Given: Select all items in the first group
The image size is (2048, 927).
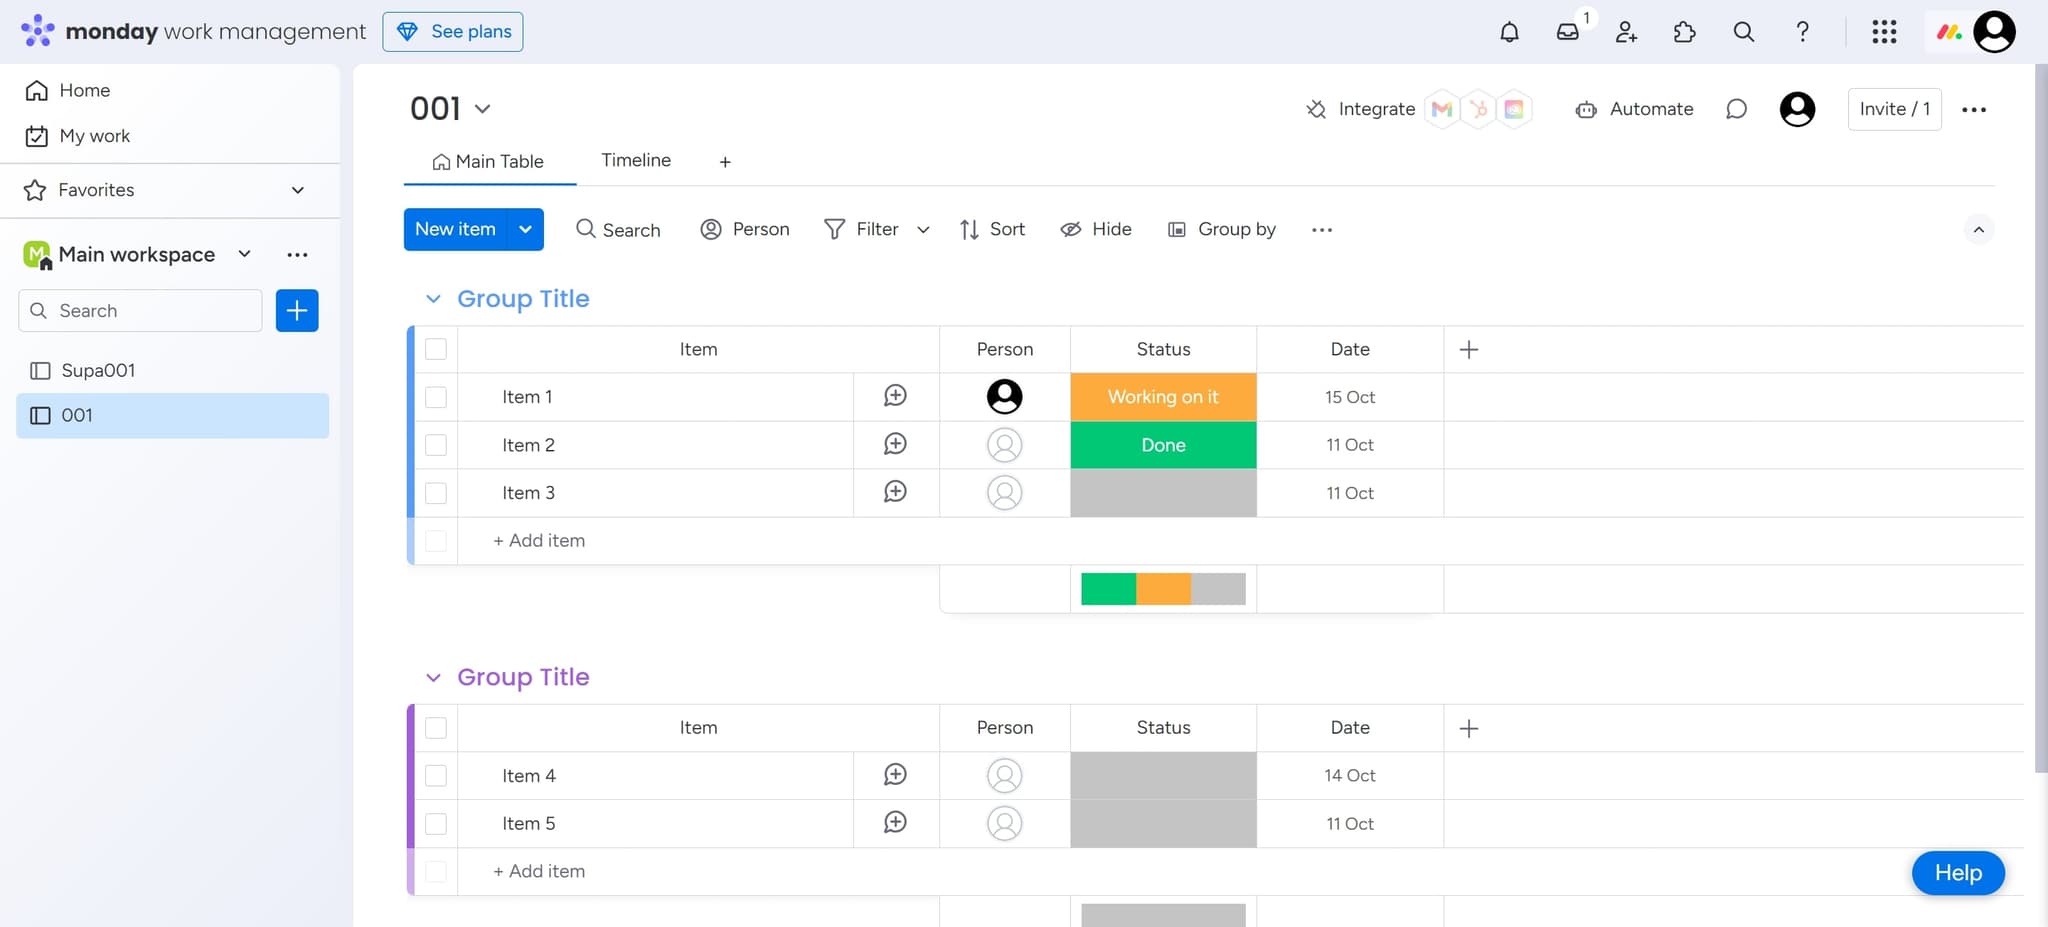Looking at the screenshot, I should click(x=436, y=348).
